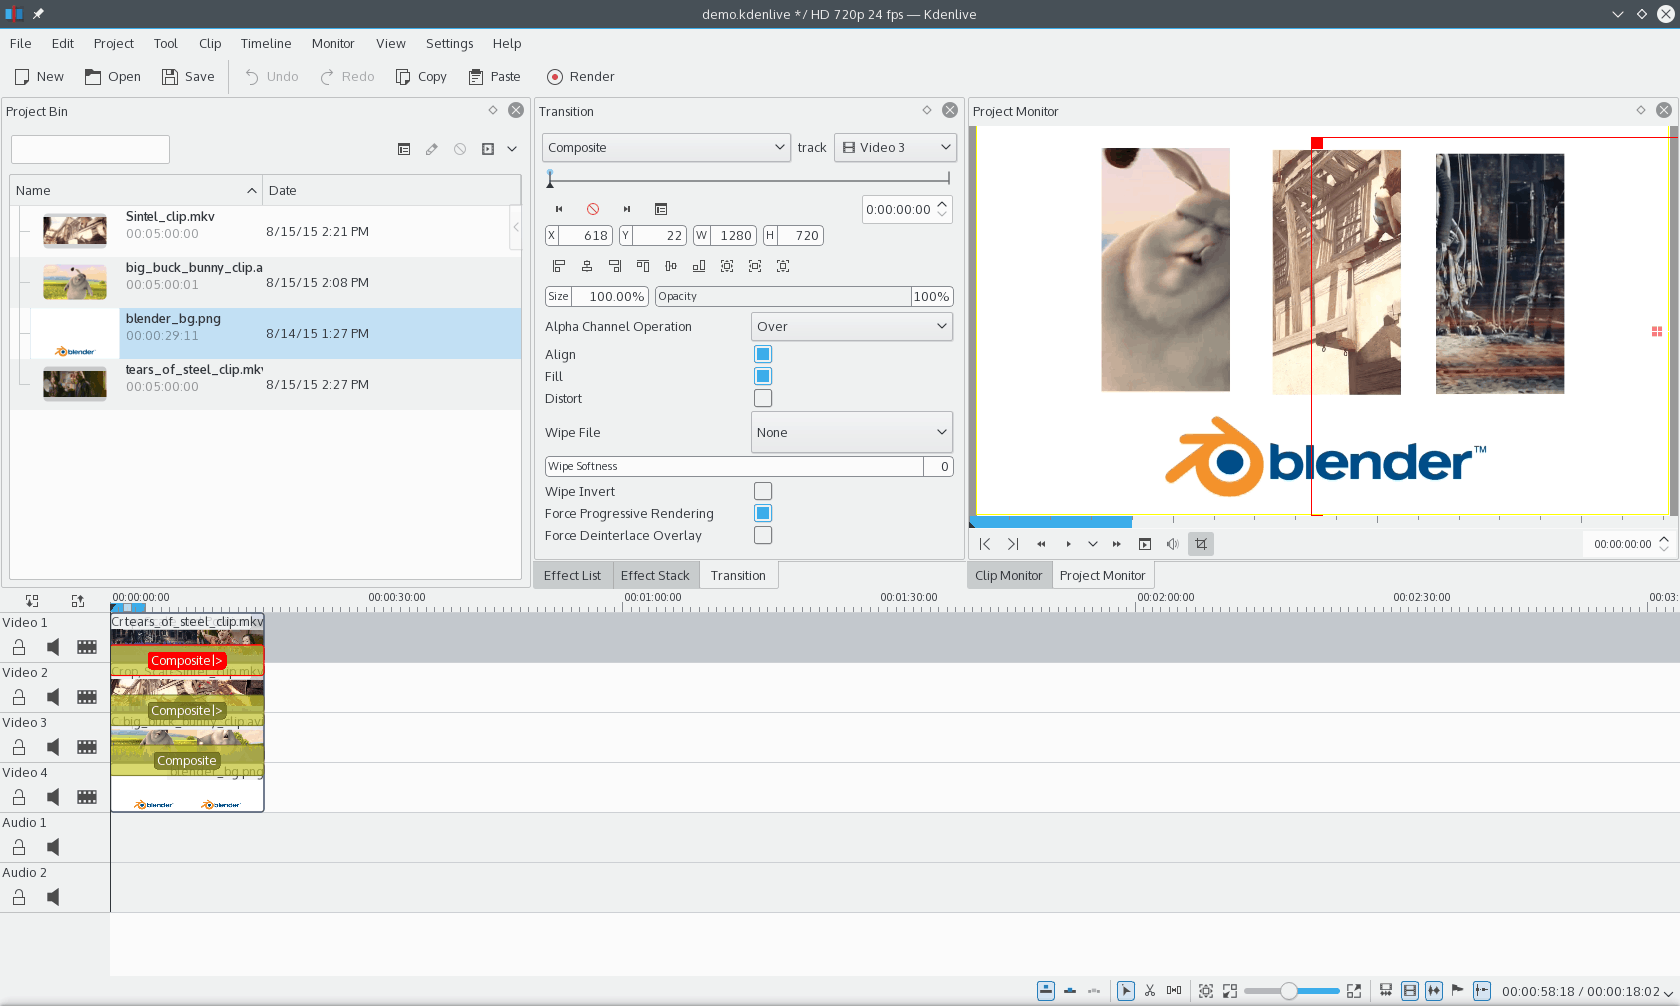Screen dimensions: 1680x1006
Task: Click the timeline zoom slider
Action: (1291, 991)
